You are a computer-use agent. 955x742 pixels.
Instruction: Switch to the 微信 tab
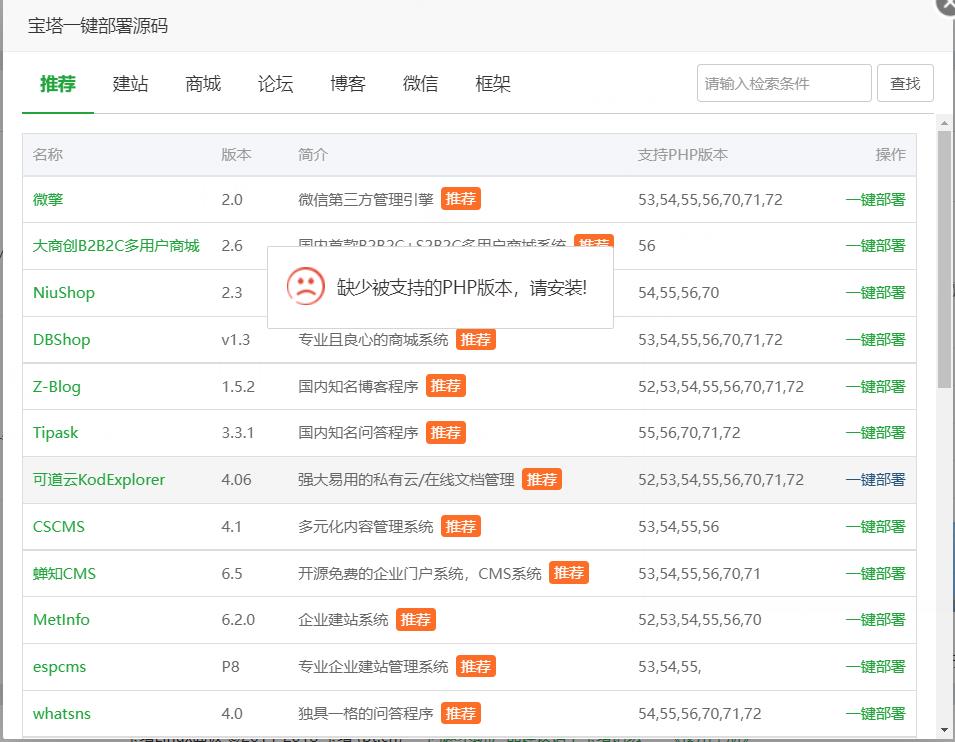[420, 83]
